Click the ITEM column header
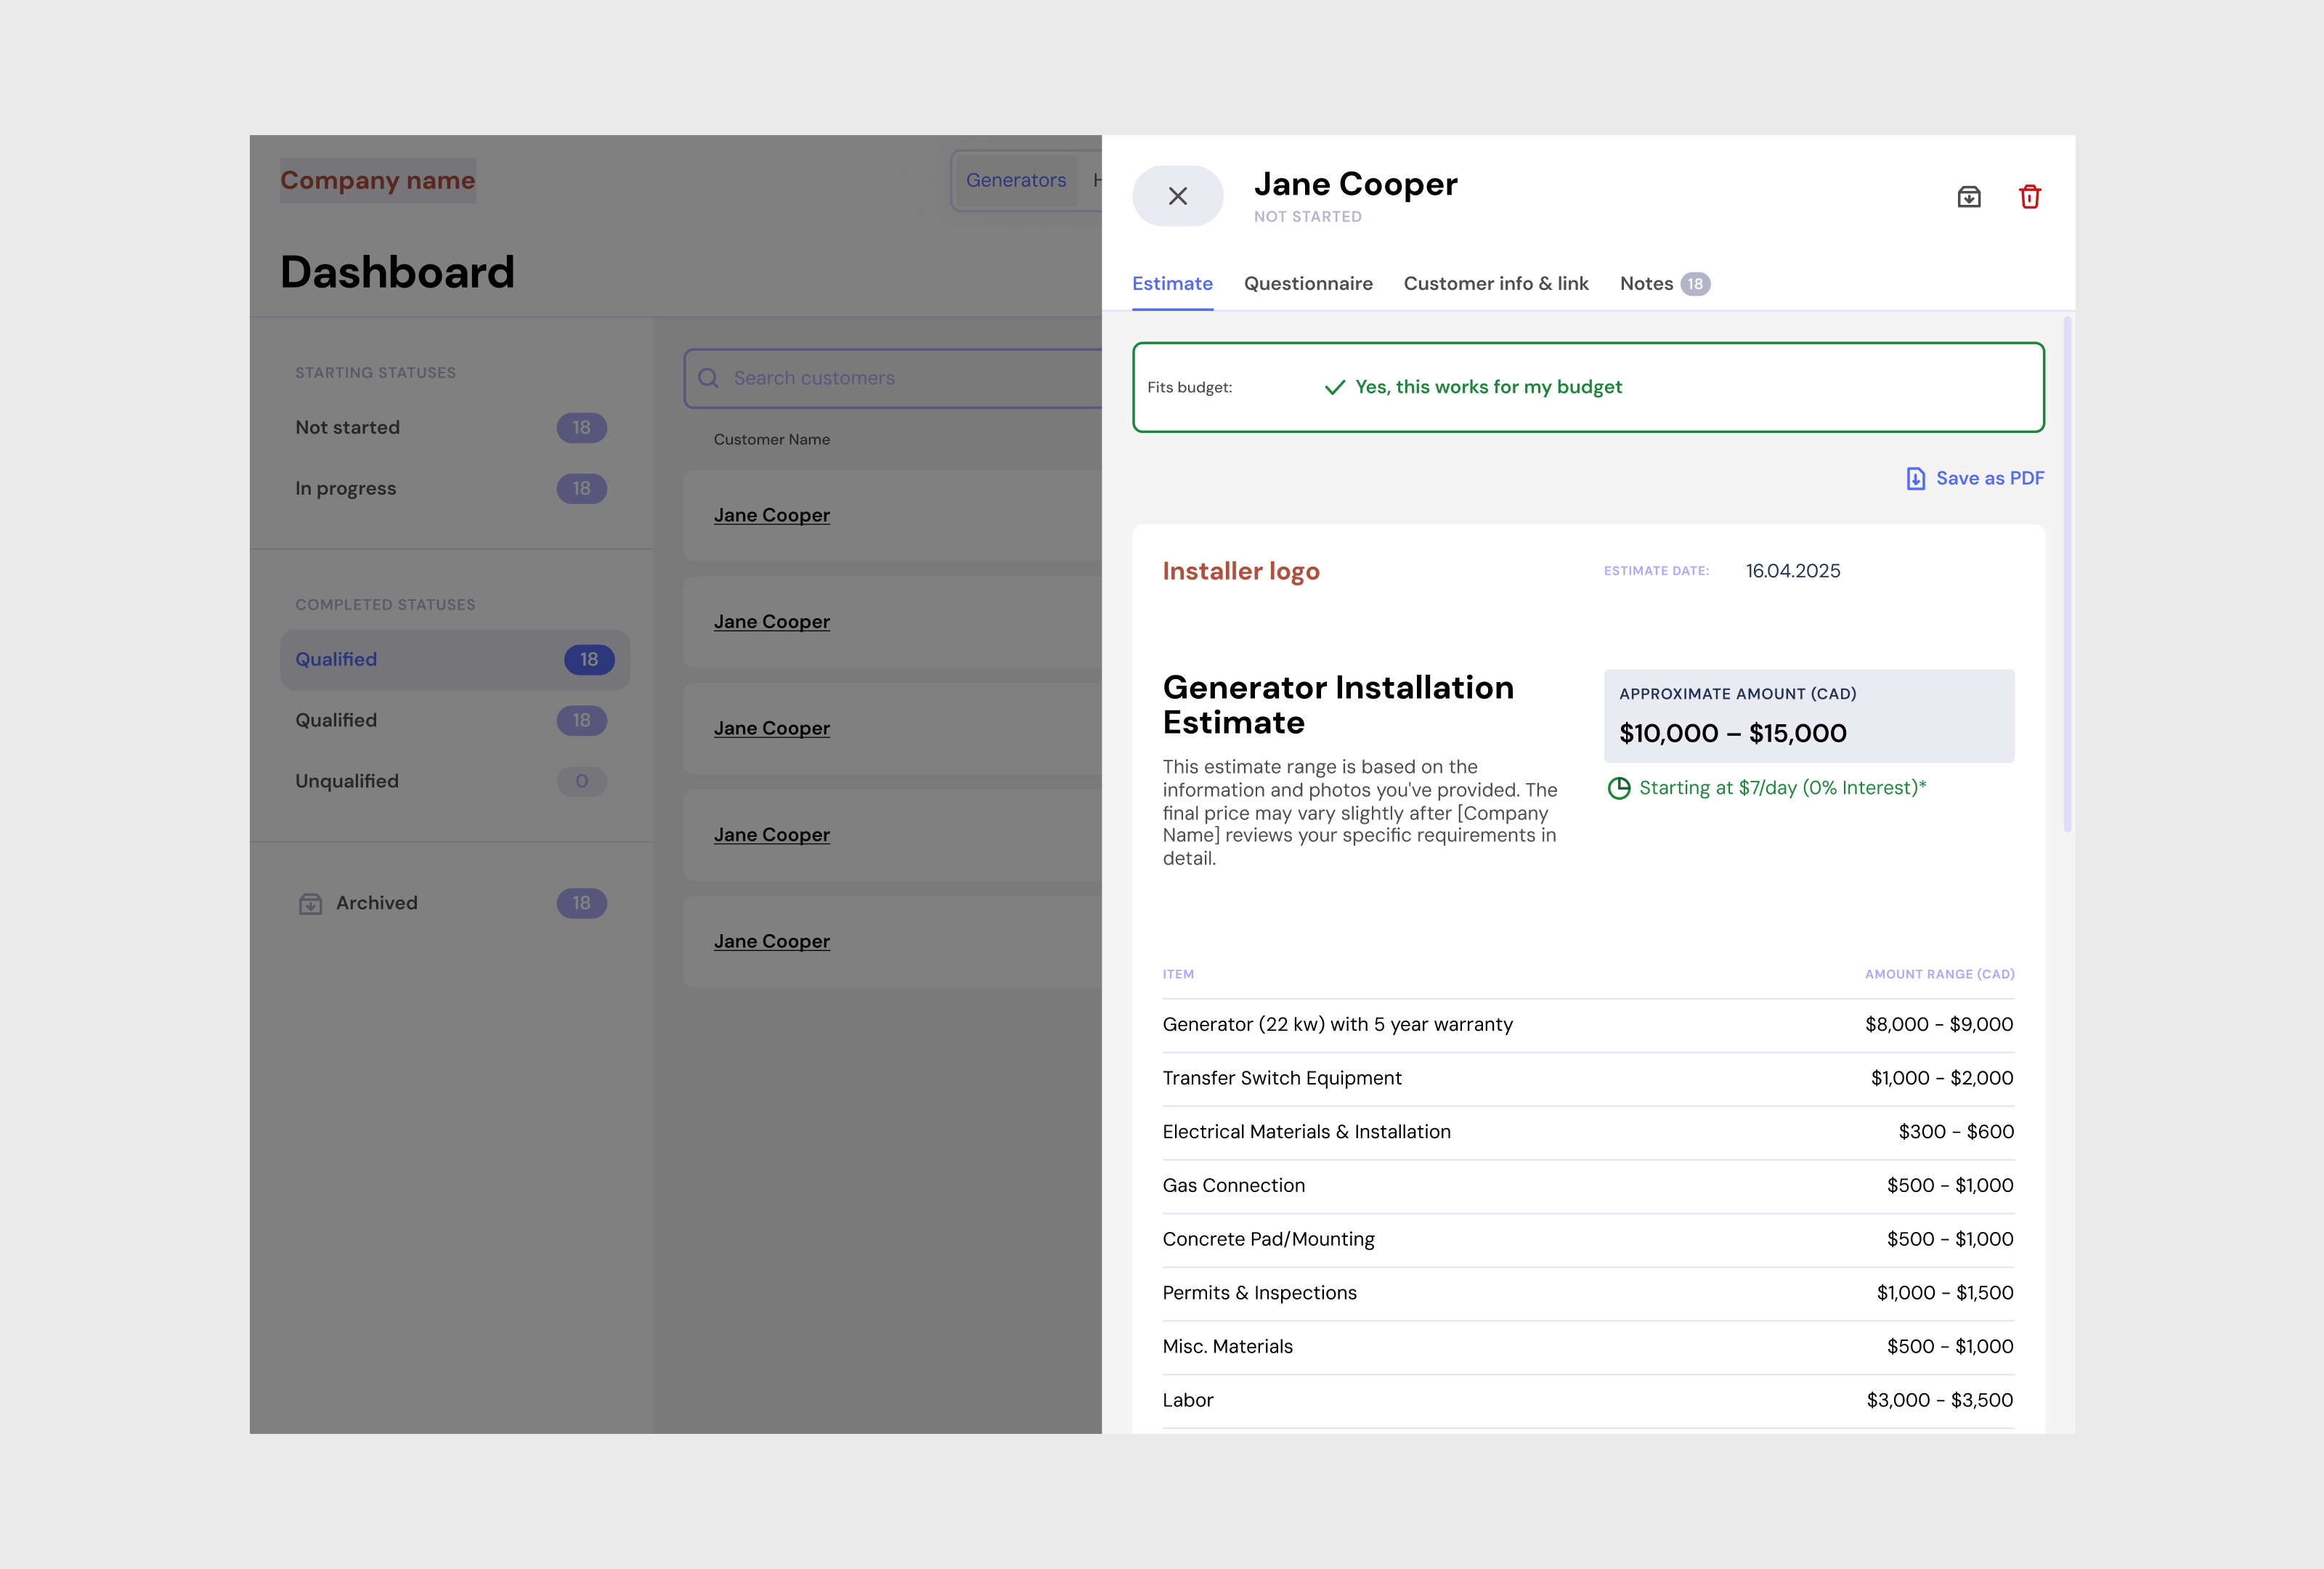Screen dimensions: 2324x1569 1178,975
